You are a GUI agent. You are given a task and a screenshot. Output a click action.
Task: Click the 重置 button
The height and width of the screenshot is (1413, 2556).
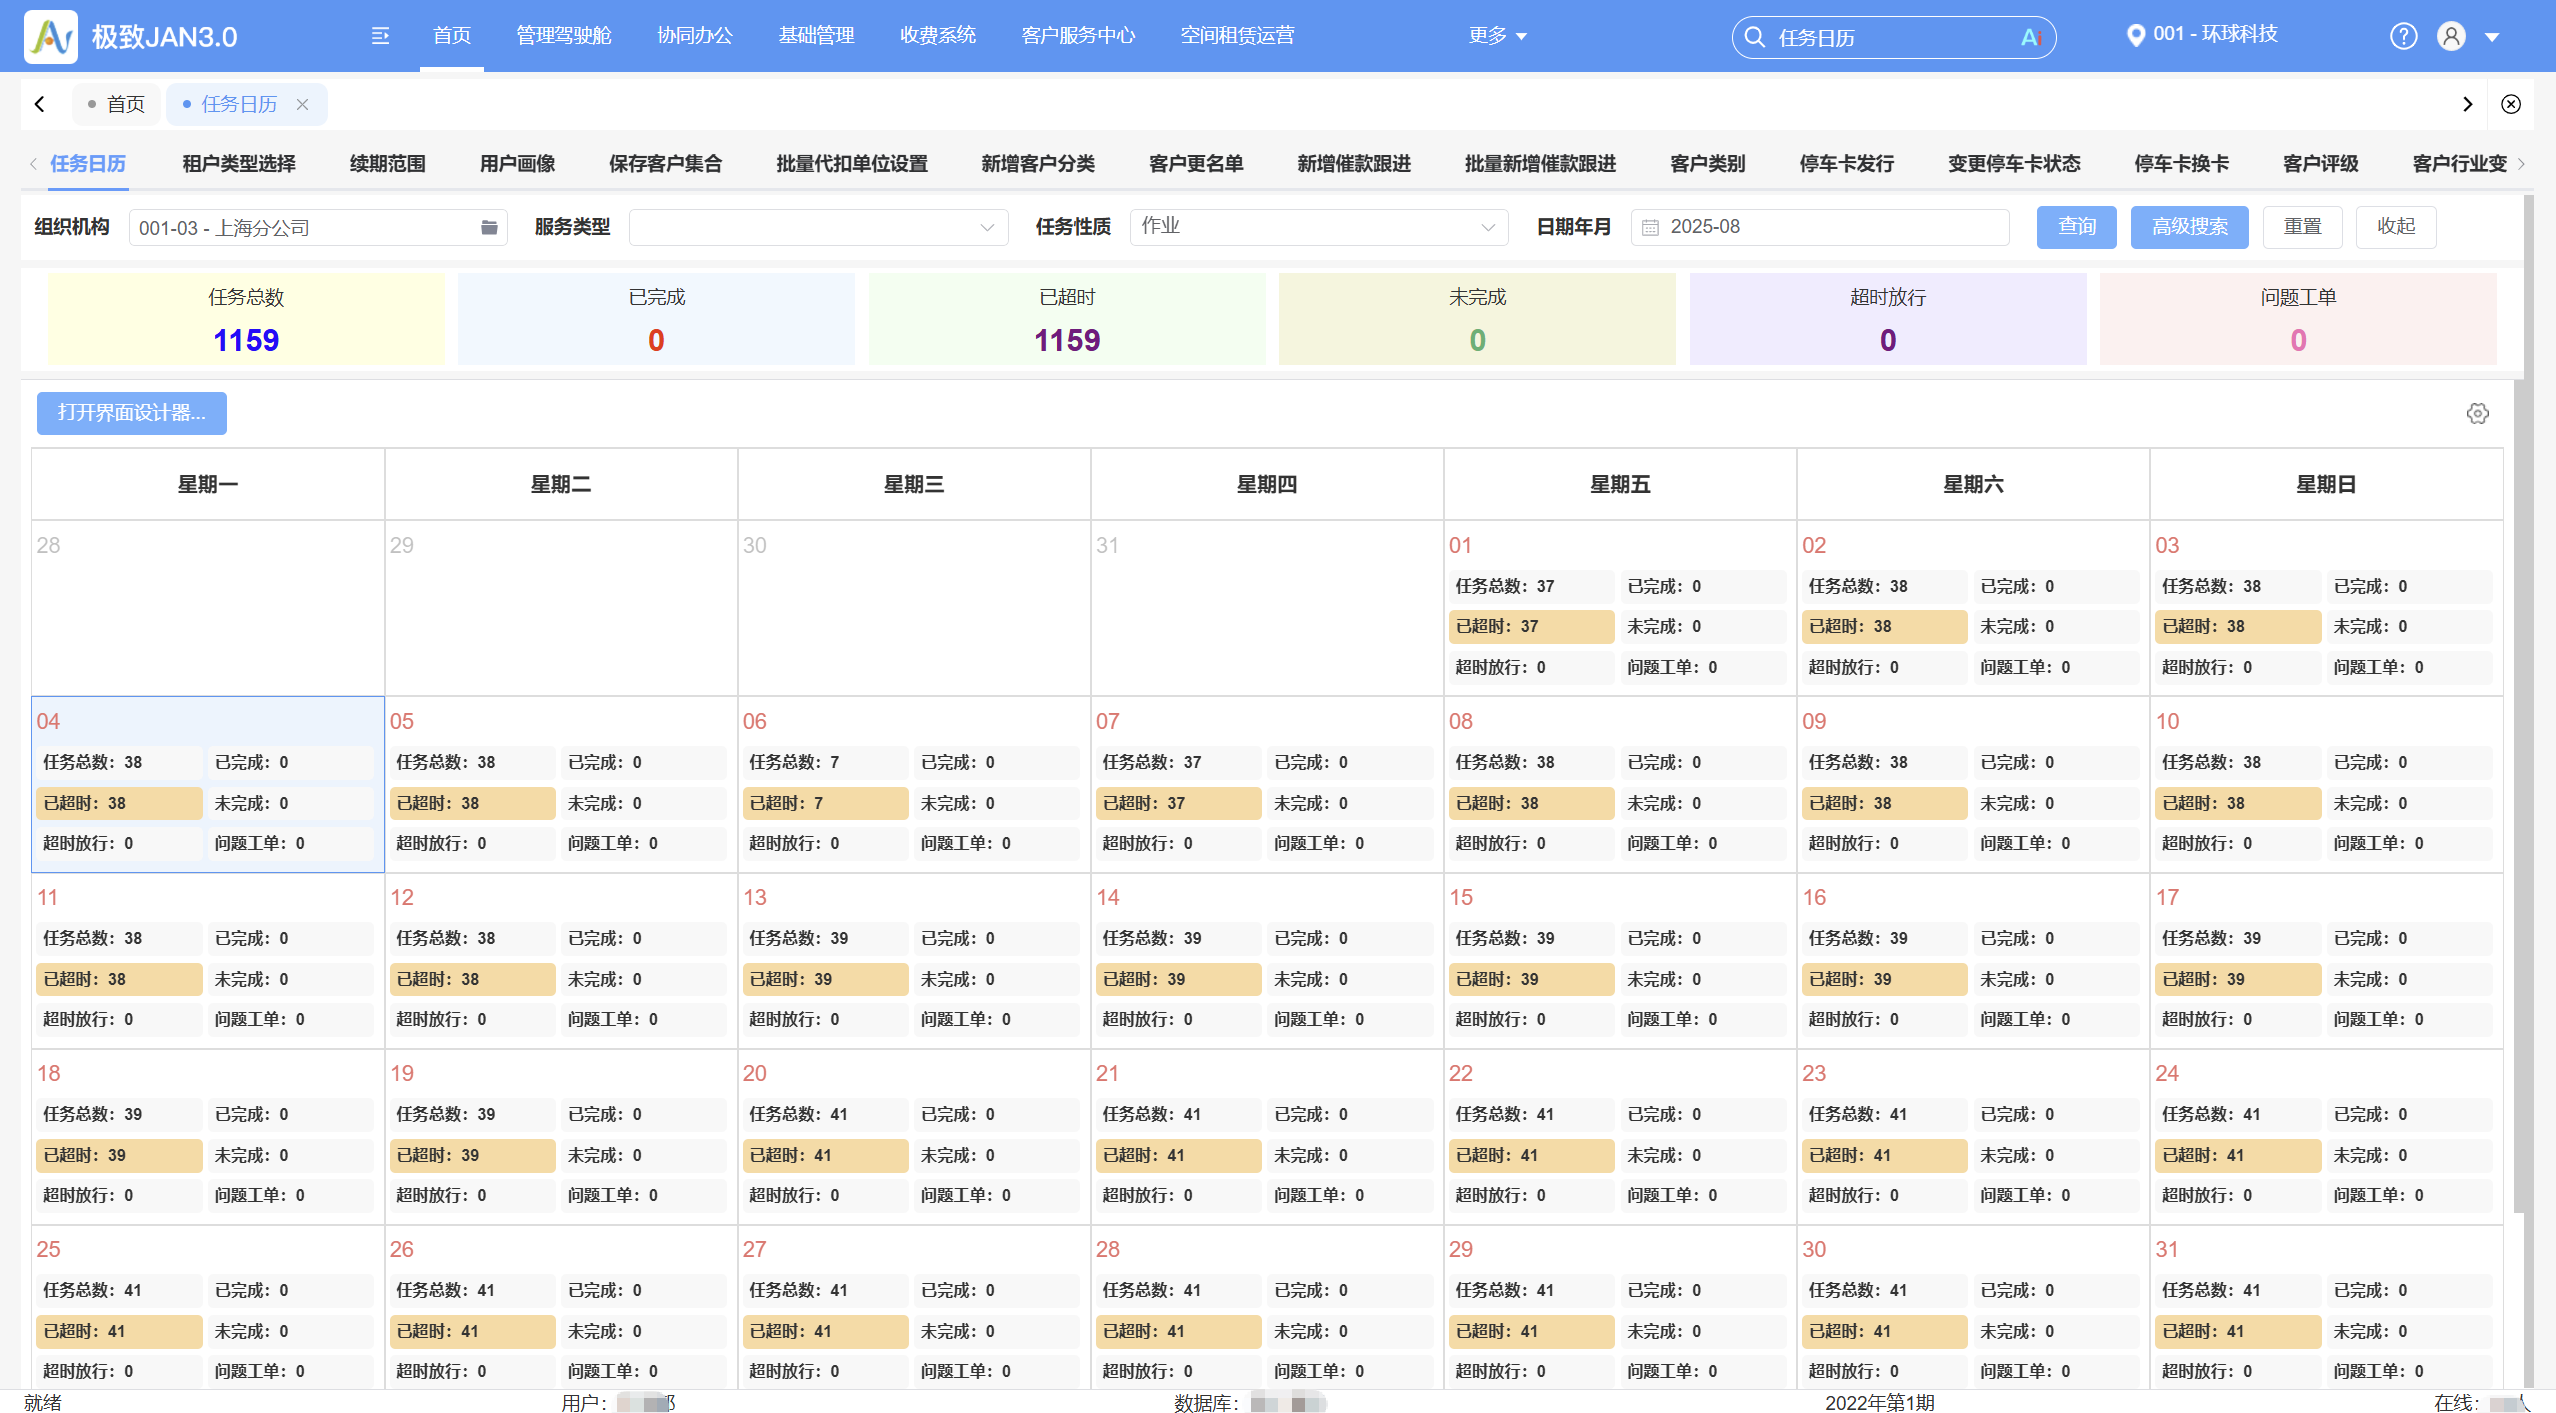click(x=2303, y=227)
